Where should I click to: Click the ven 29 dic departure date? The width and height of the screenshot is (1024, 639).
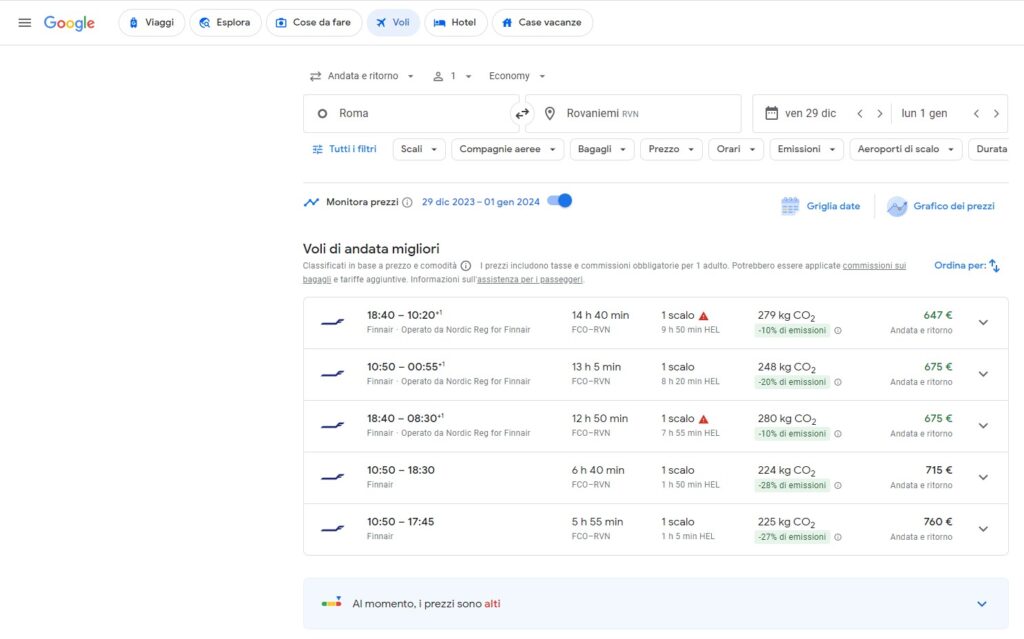coord(810,113)
